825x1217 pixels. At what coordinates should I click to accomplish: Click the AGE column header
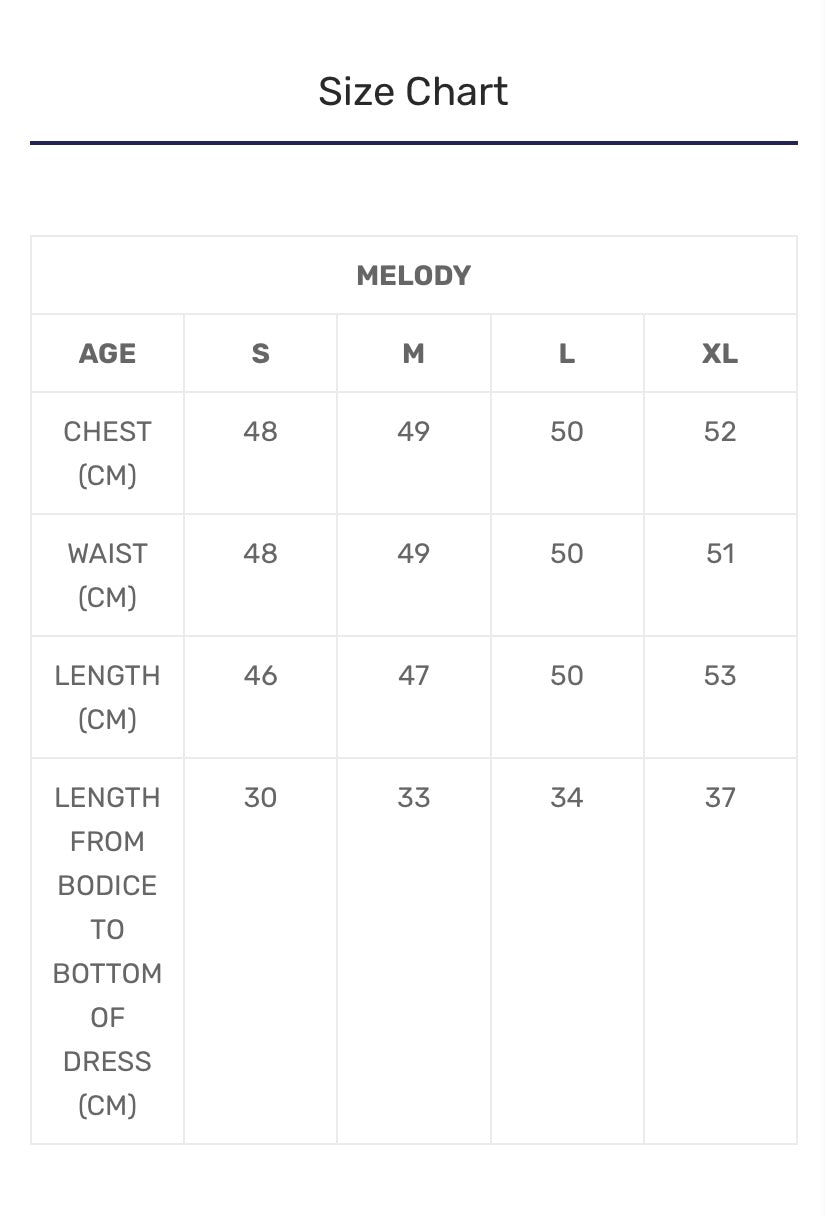107,354
